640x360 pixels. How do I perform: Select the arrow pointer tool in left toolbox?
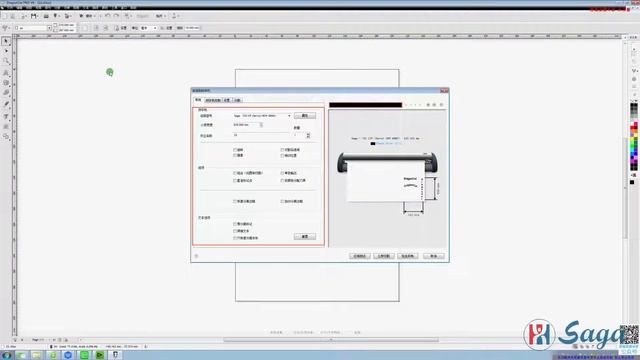click(x=6, y=41)
